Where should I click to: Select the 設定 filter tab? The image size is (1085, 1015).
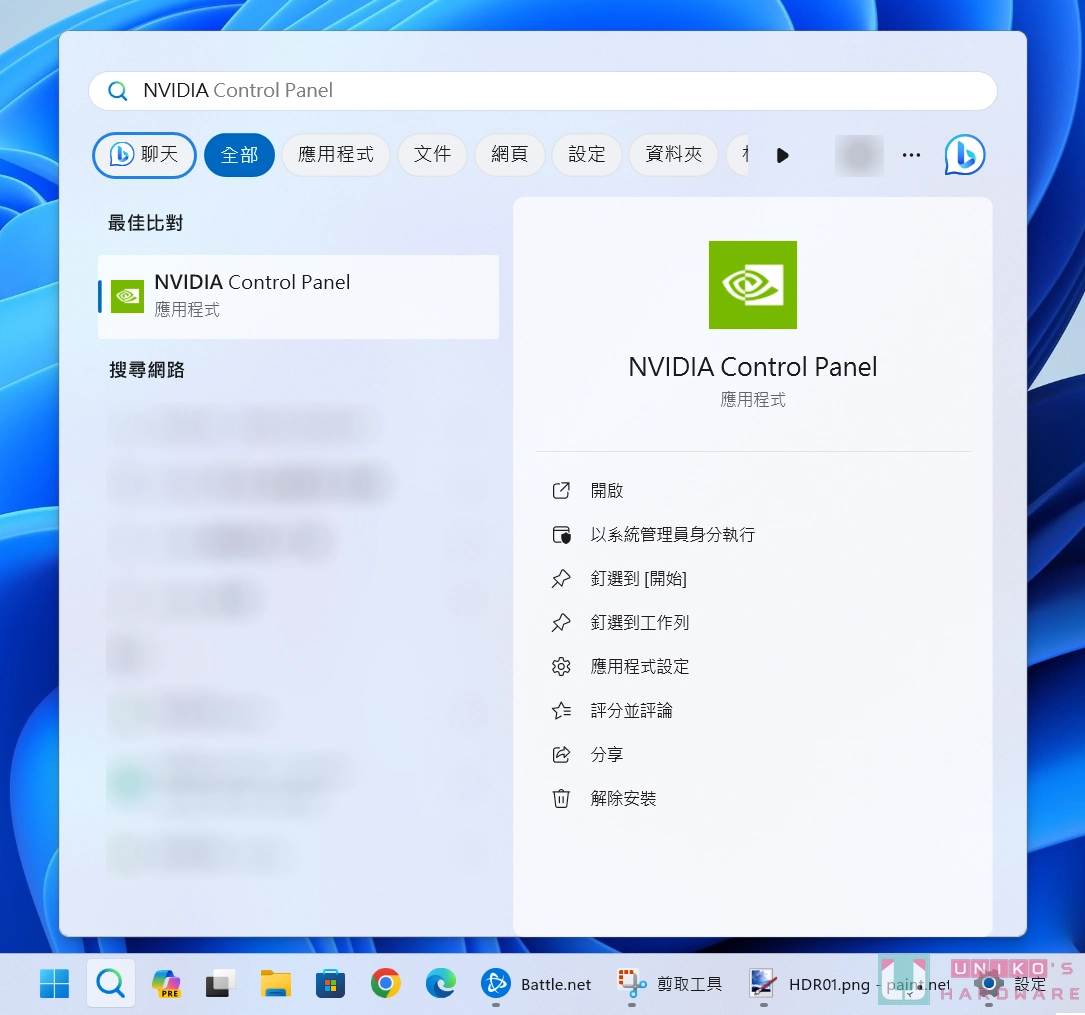pos(587,154)
